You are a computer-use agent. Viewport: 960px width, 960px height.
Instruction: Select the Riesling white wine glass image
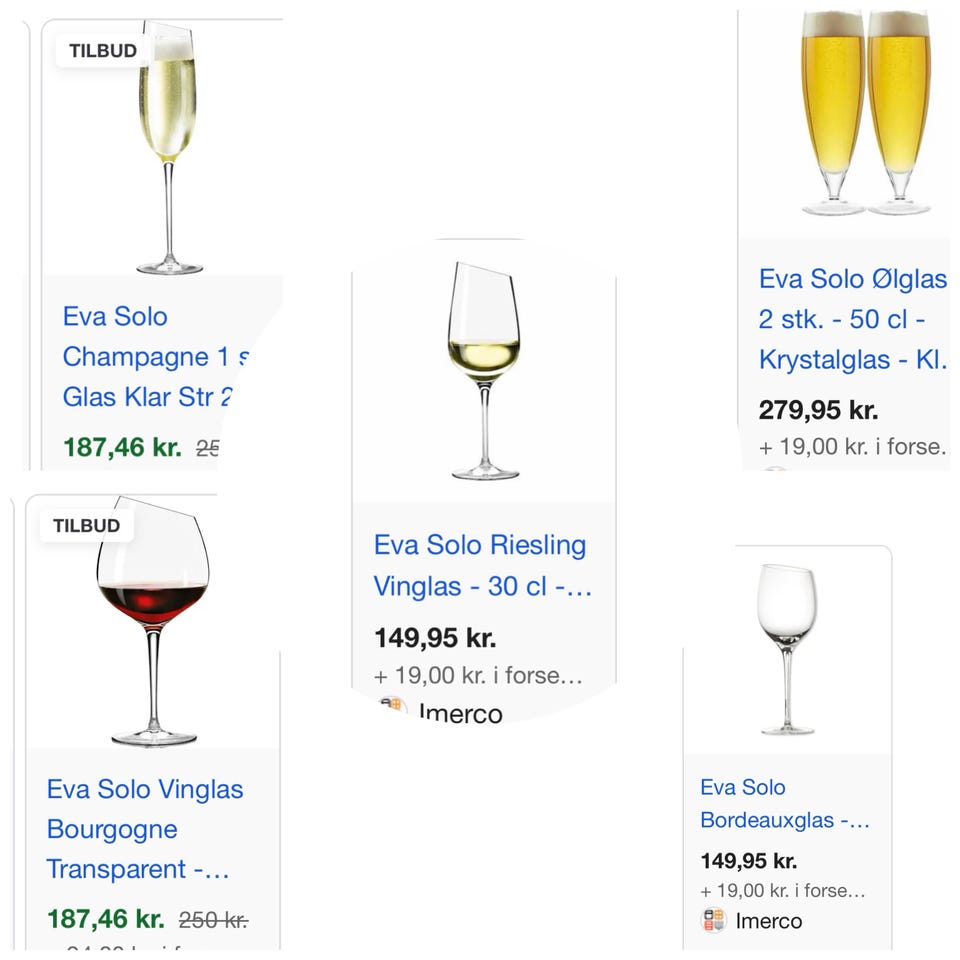point(484,370)
